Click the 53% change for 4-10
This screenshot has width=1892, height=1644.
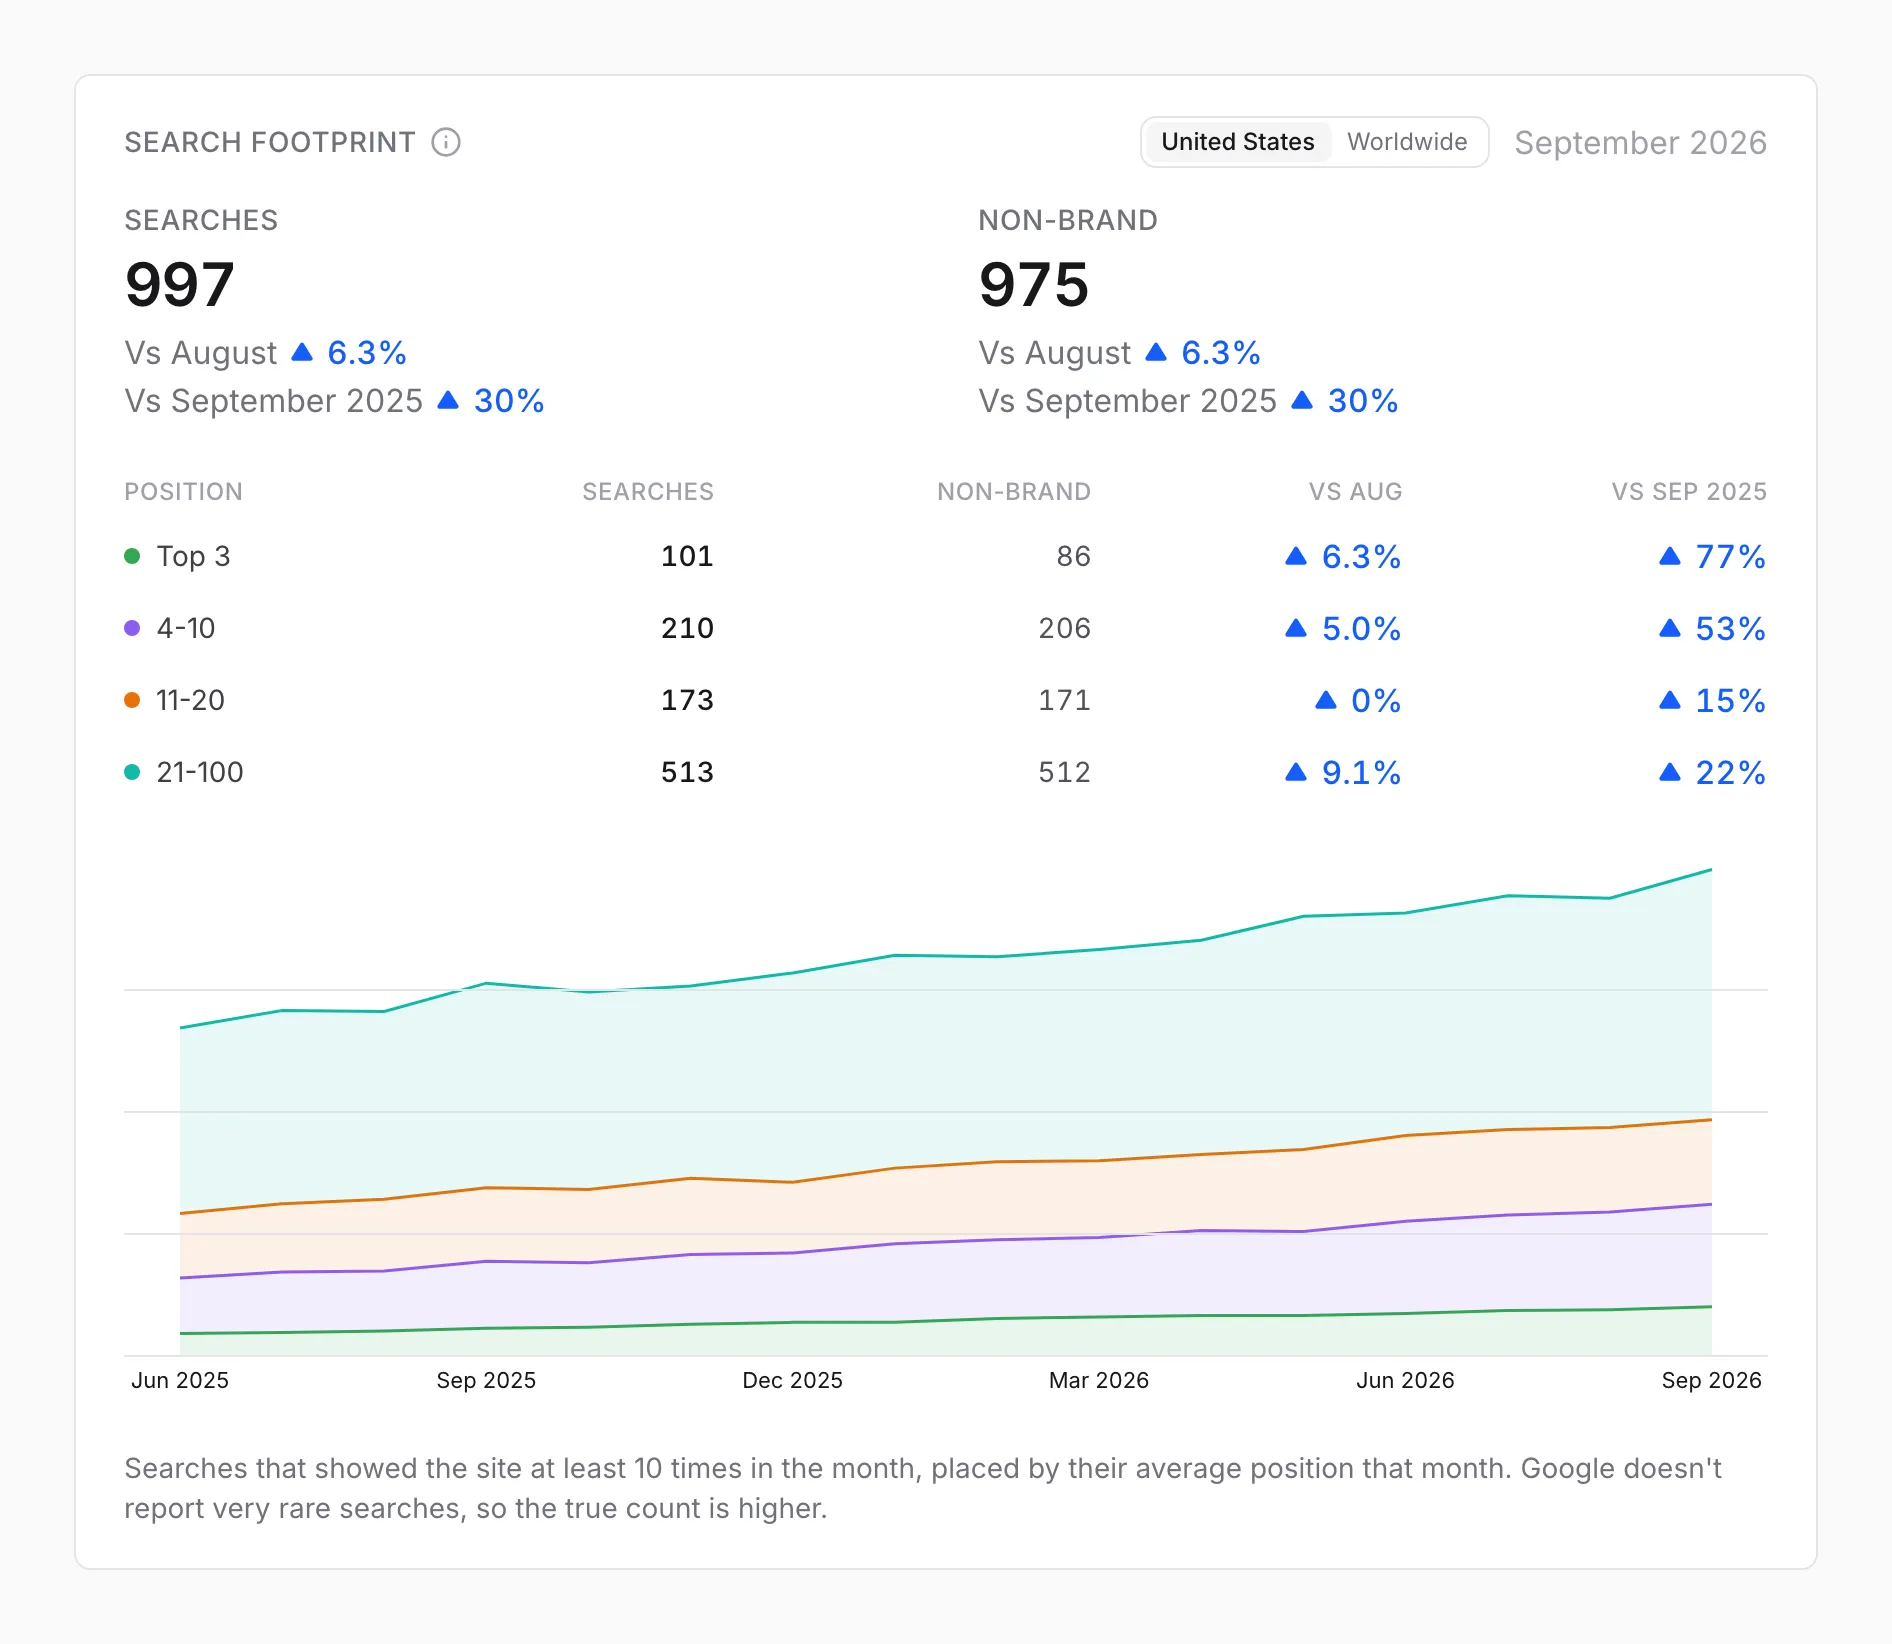(1712, 628)
